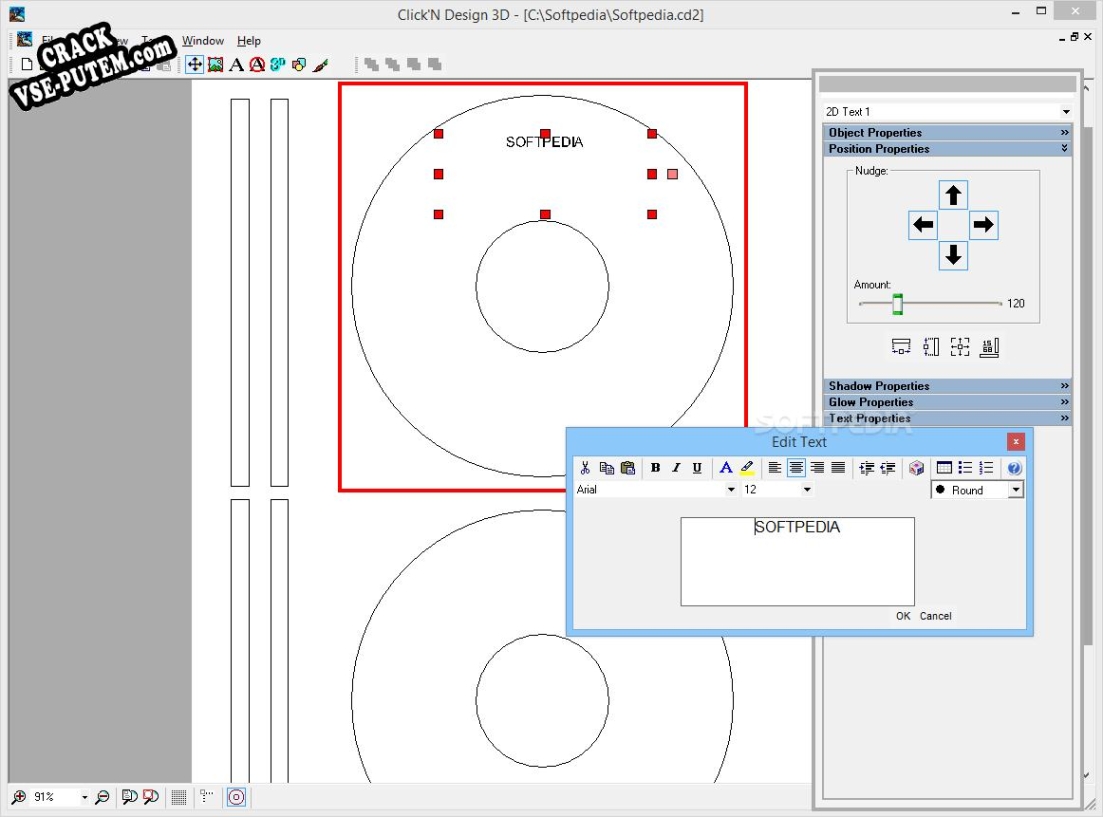Select the paintbrush tool in the toolbar
Viewport: 1103px width, 817px height.
point(320,65)
